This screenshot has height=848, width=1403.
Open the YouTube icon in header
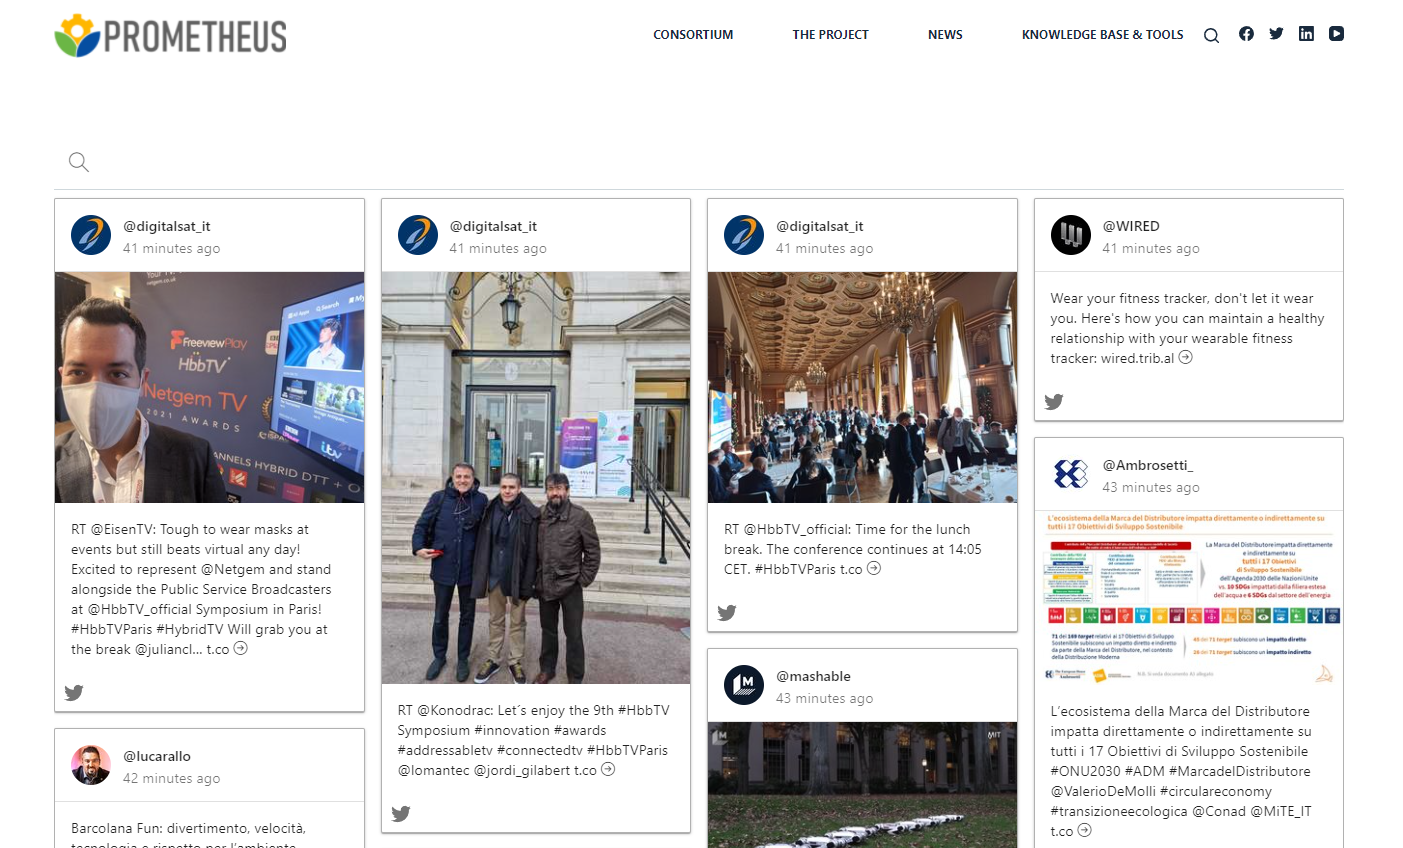tap(1336, 34)
